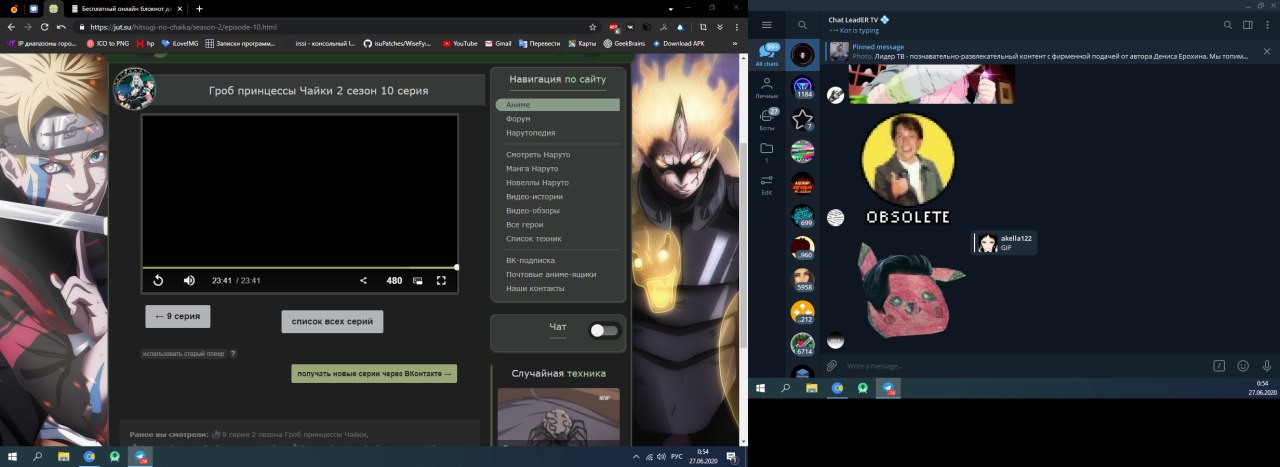Select 'Боты' folder in Telegram
This screenshot has width=1280, height=467.
tap(767, 119)
